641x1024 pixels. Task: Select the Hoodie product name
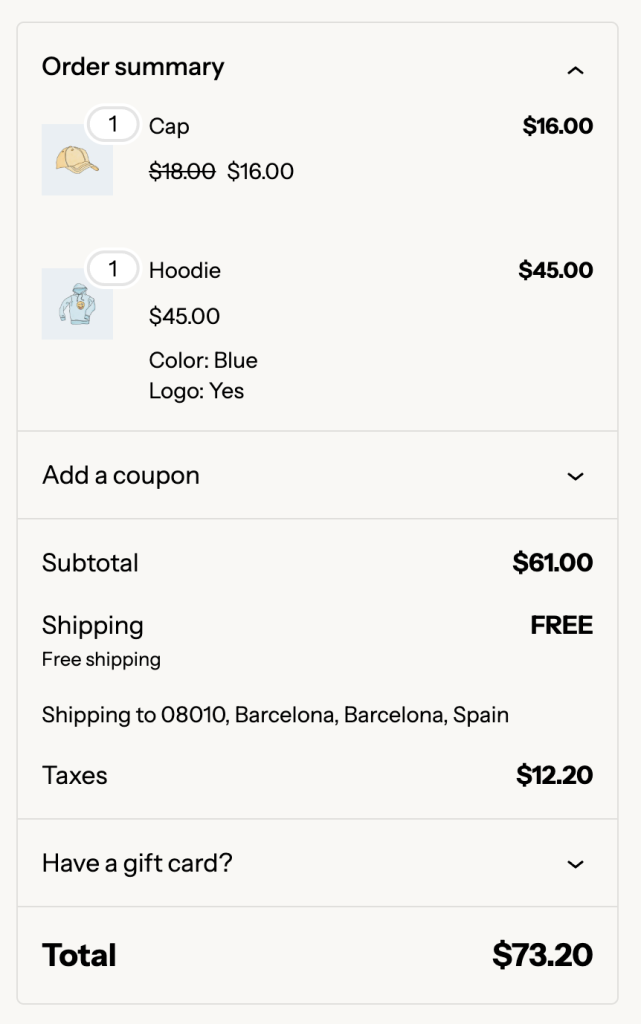tap(184, 270)
